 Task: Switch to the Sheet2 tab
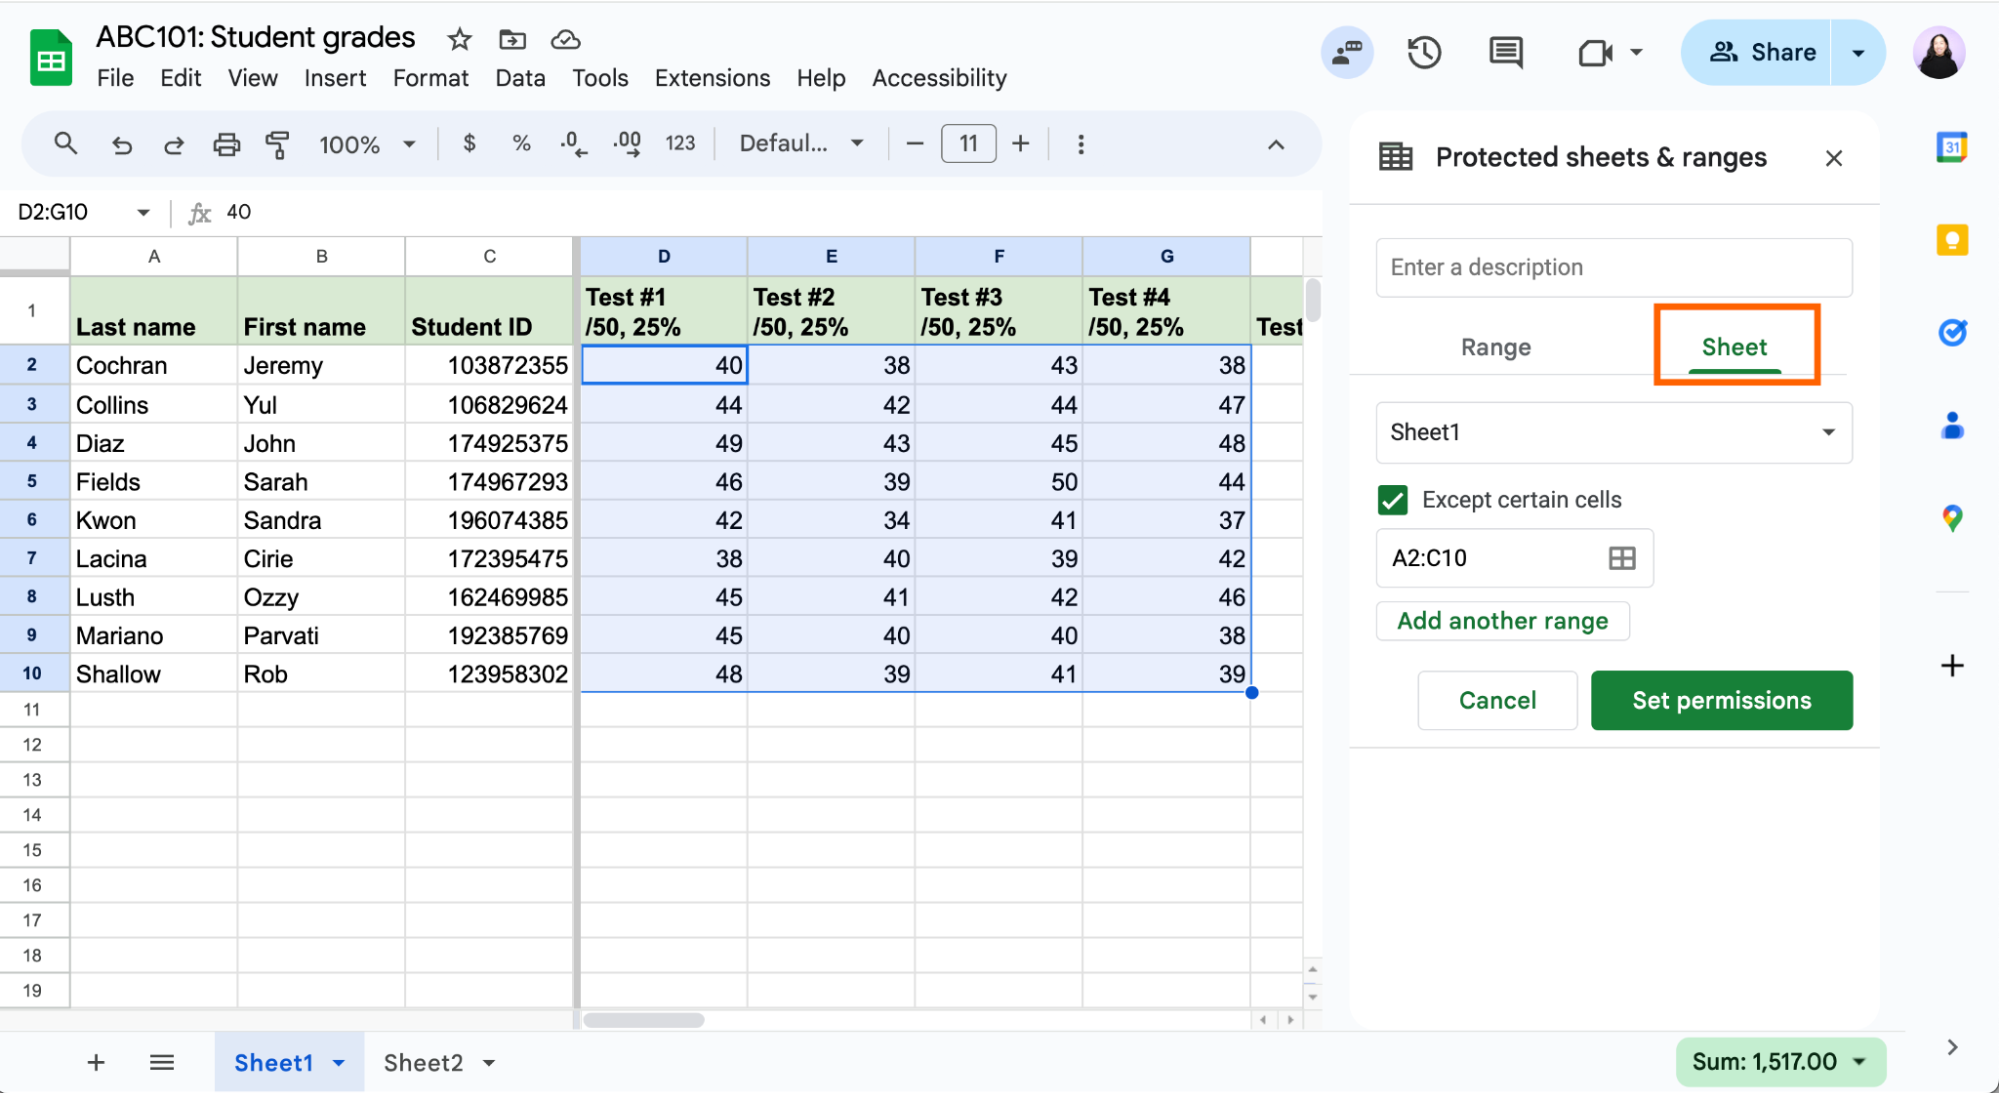424,1063
